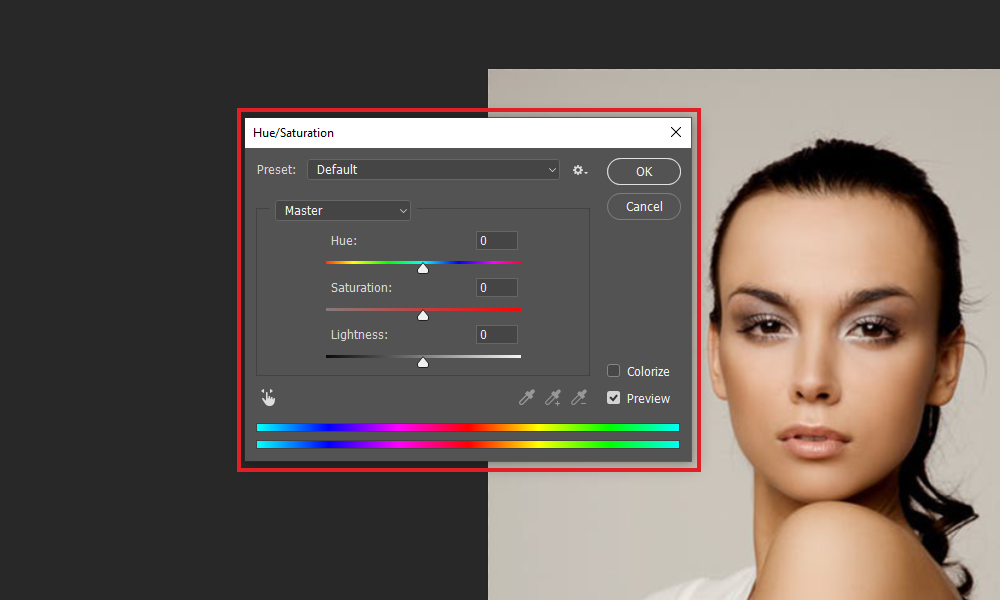1000x600 pixels.
Task: Expand the Master channel dropdown
Action: click(342, 210)
